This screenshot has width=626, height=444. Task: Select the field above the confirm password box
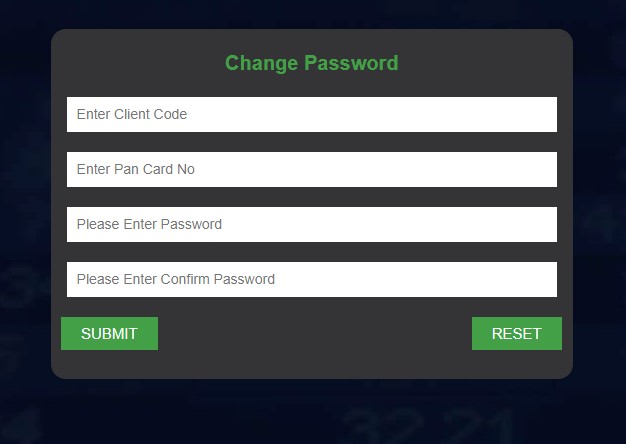point(311,224)
